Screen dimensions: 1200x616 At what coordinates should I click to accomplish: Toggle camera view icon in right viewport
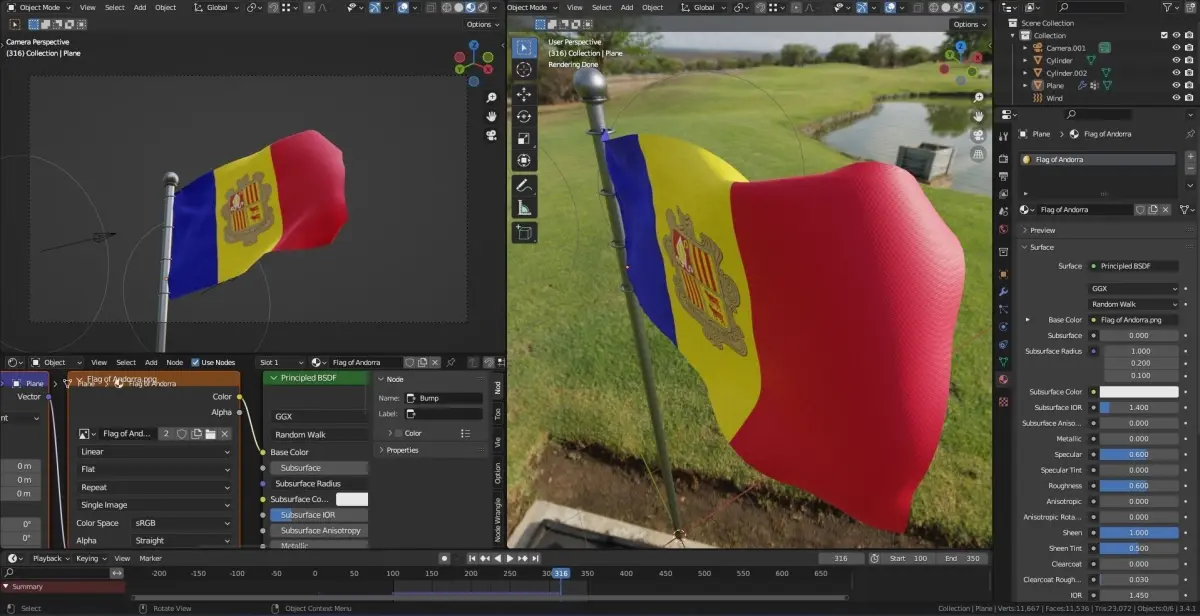[x=978, y=135]
